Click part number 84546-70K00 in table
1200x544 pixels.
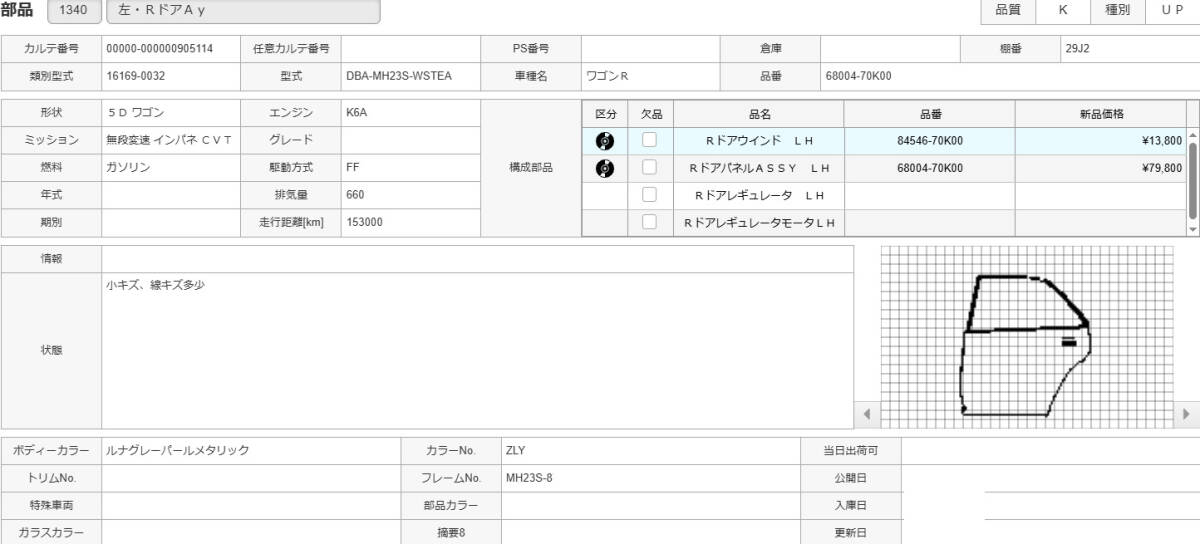coord(930,141)
